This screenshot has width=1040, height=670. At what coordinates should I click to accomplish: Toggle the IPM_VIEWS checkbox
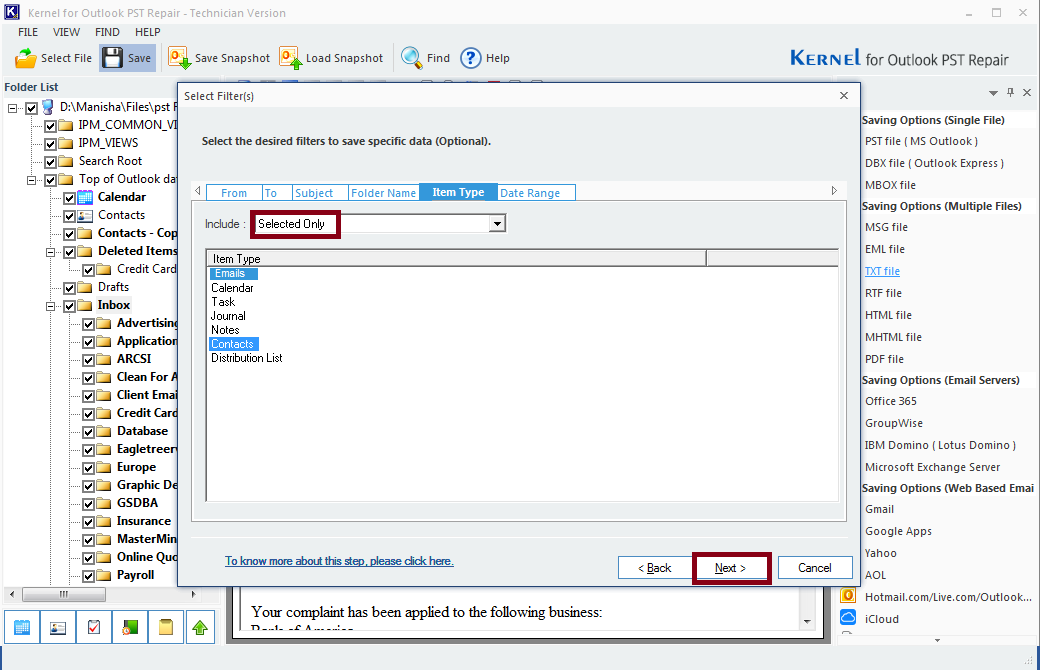(50, 144)
